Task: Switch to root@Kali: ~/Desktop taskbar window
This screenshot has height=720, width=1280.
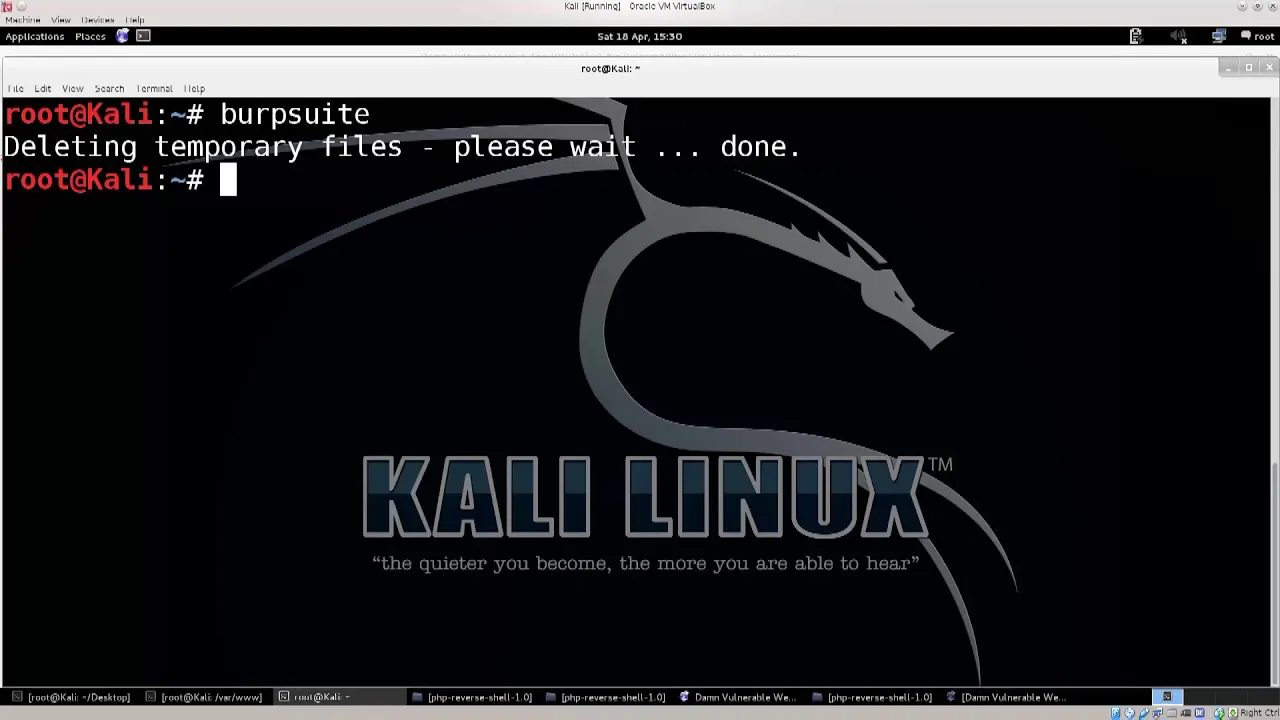Action: click(71, 697)
